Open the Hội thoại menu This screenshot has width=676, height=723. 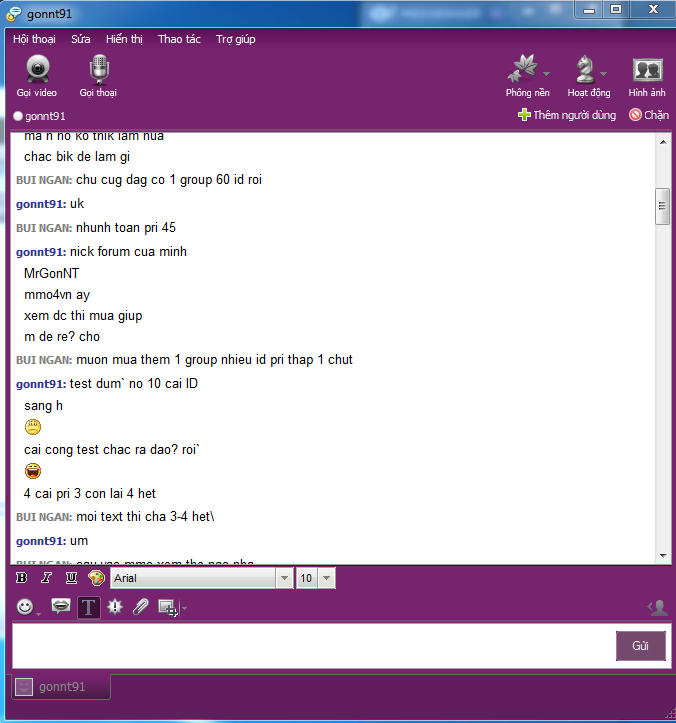[x=34, y=39]
